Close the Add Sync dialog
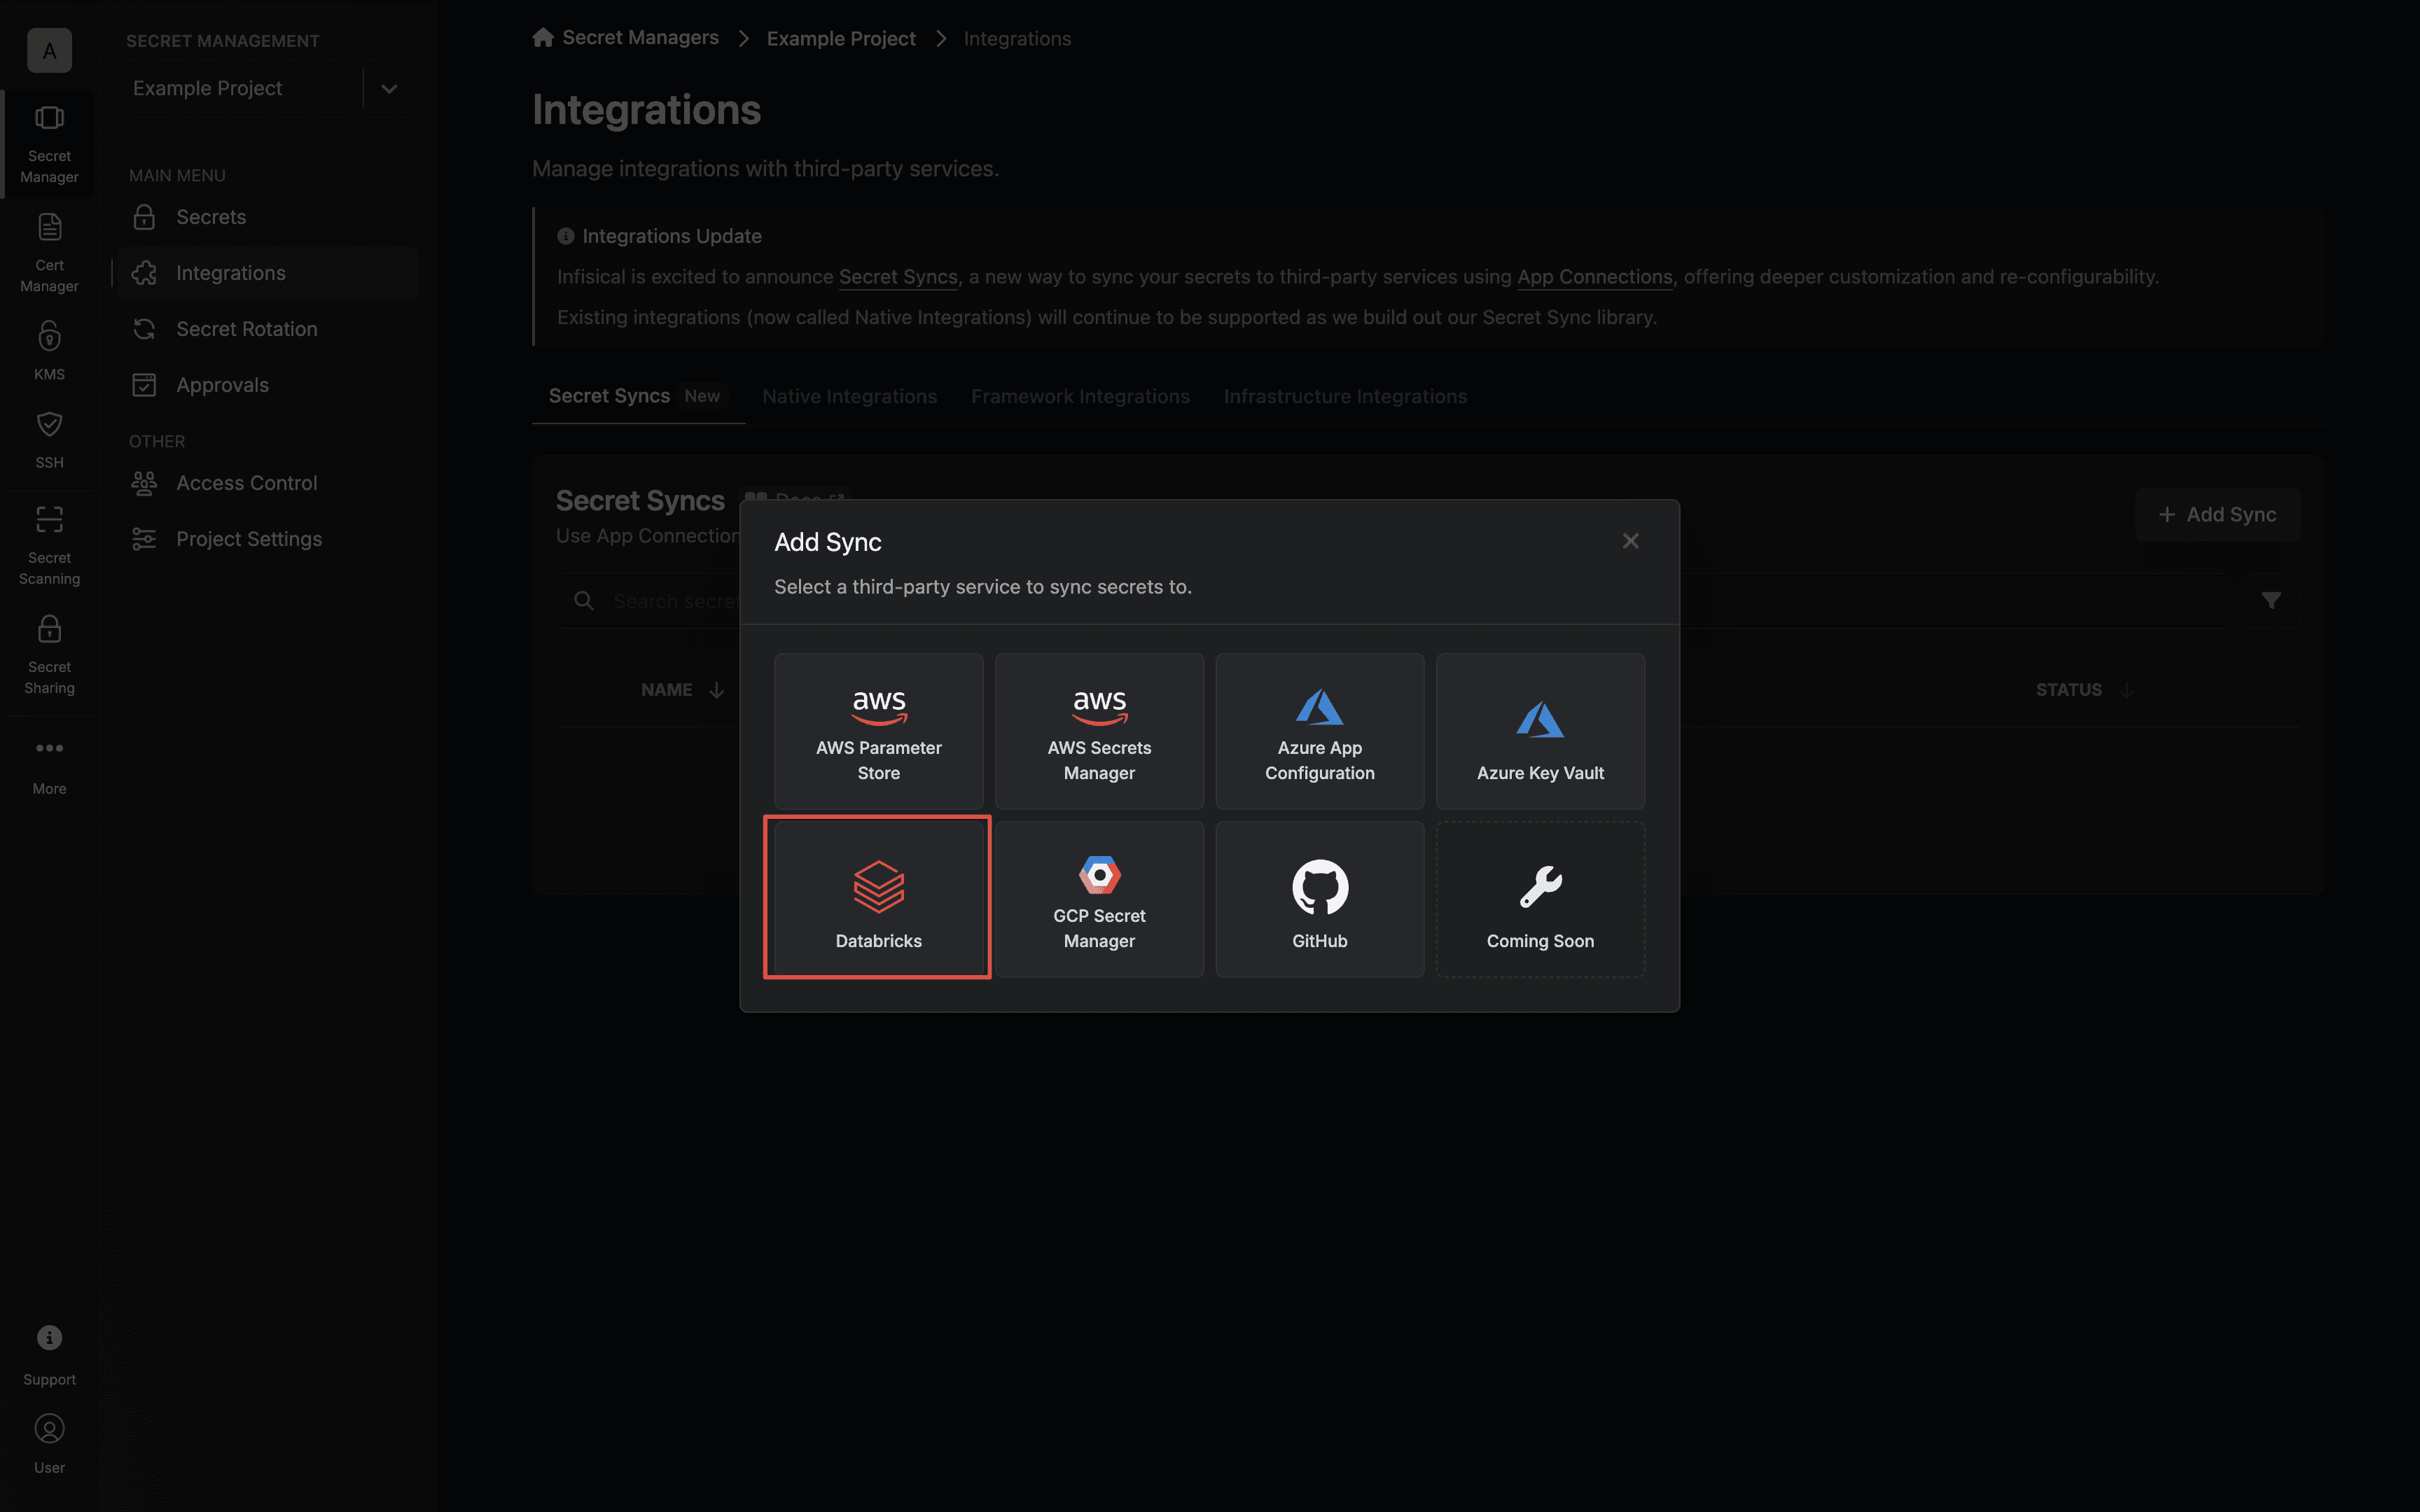The height and width of the screenshot is (1512, 2420). pyautogui.click(x=1630, y=541)
